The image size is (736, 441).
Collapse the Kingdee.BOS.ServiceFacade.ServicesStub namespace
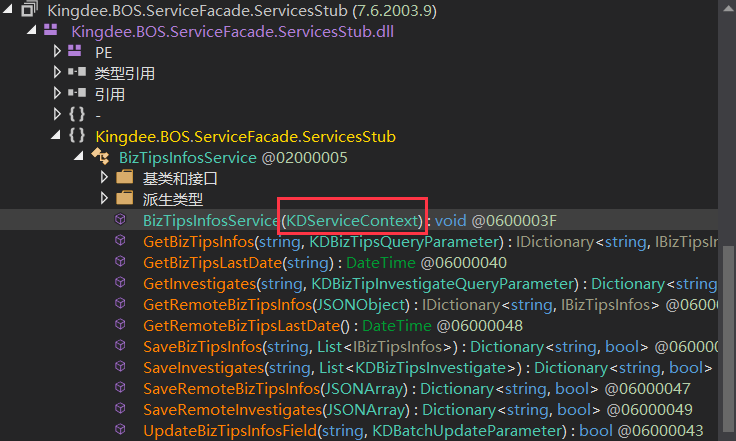click(x=56, y=135)
